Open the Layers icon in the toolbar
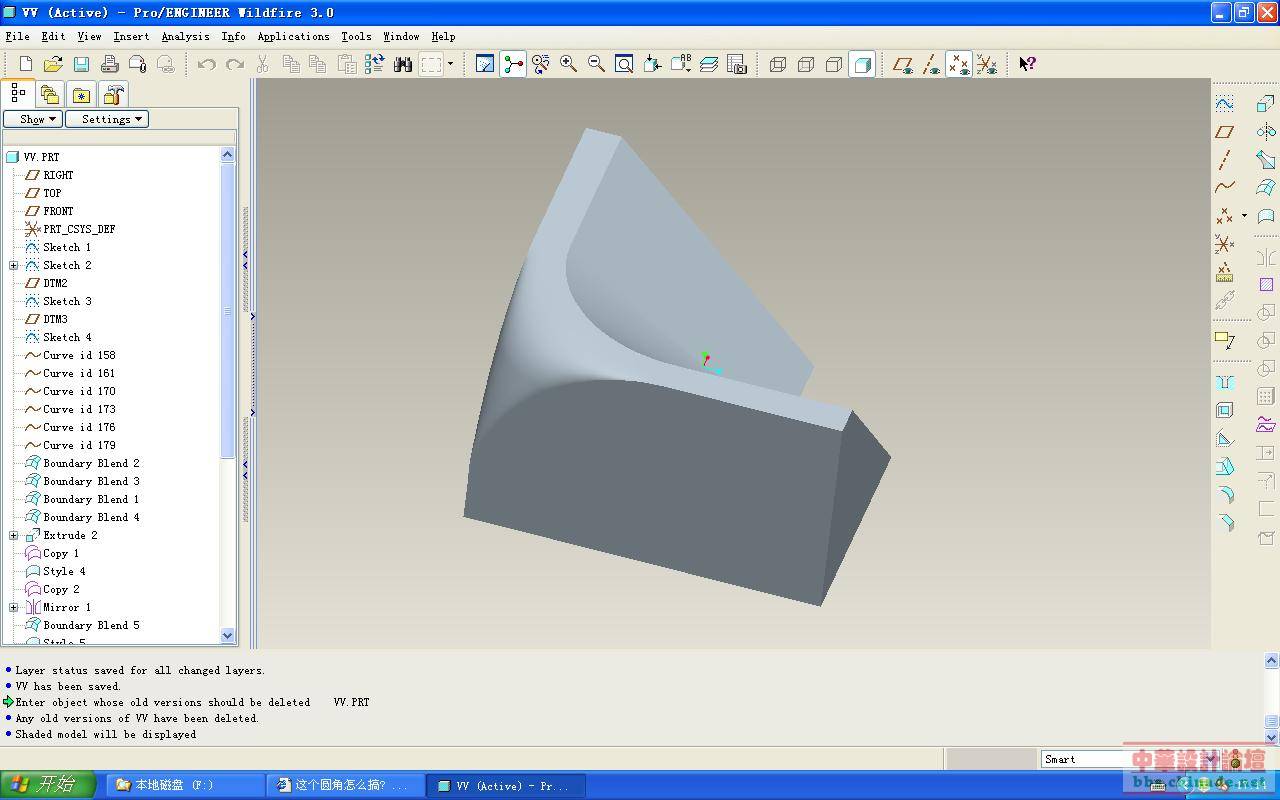Screen dimensions: 1280x800 709,64
